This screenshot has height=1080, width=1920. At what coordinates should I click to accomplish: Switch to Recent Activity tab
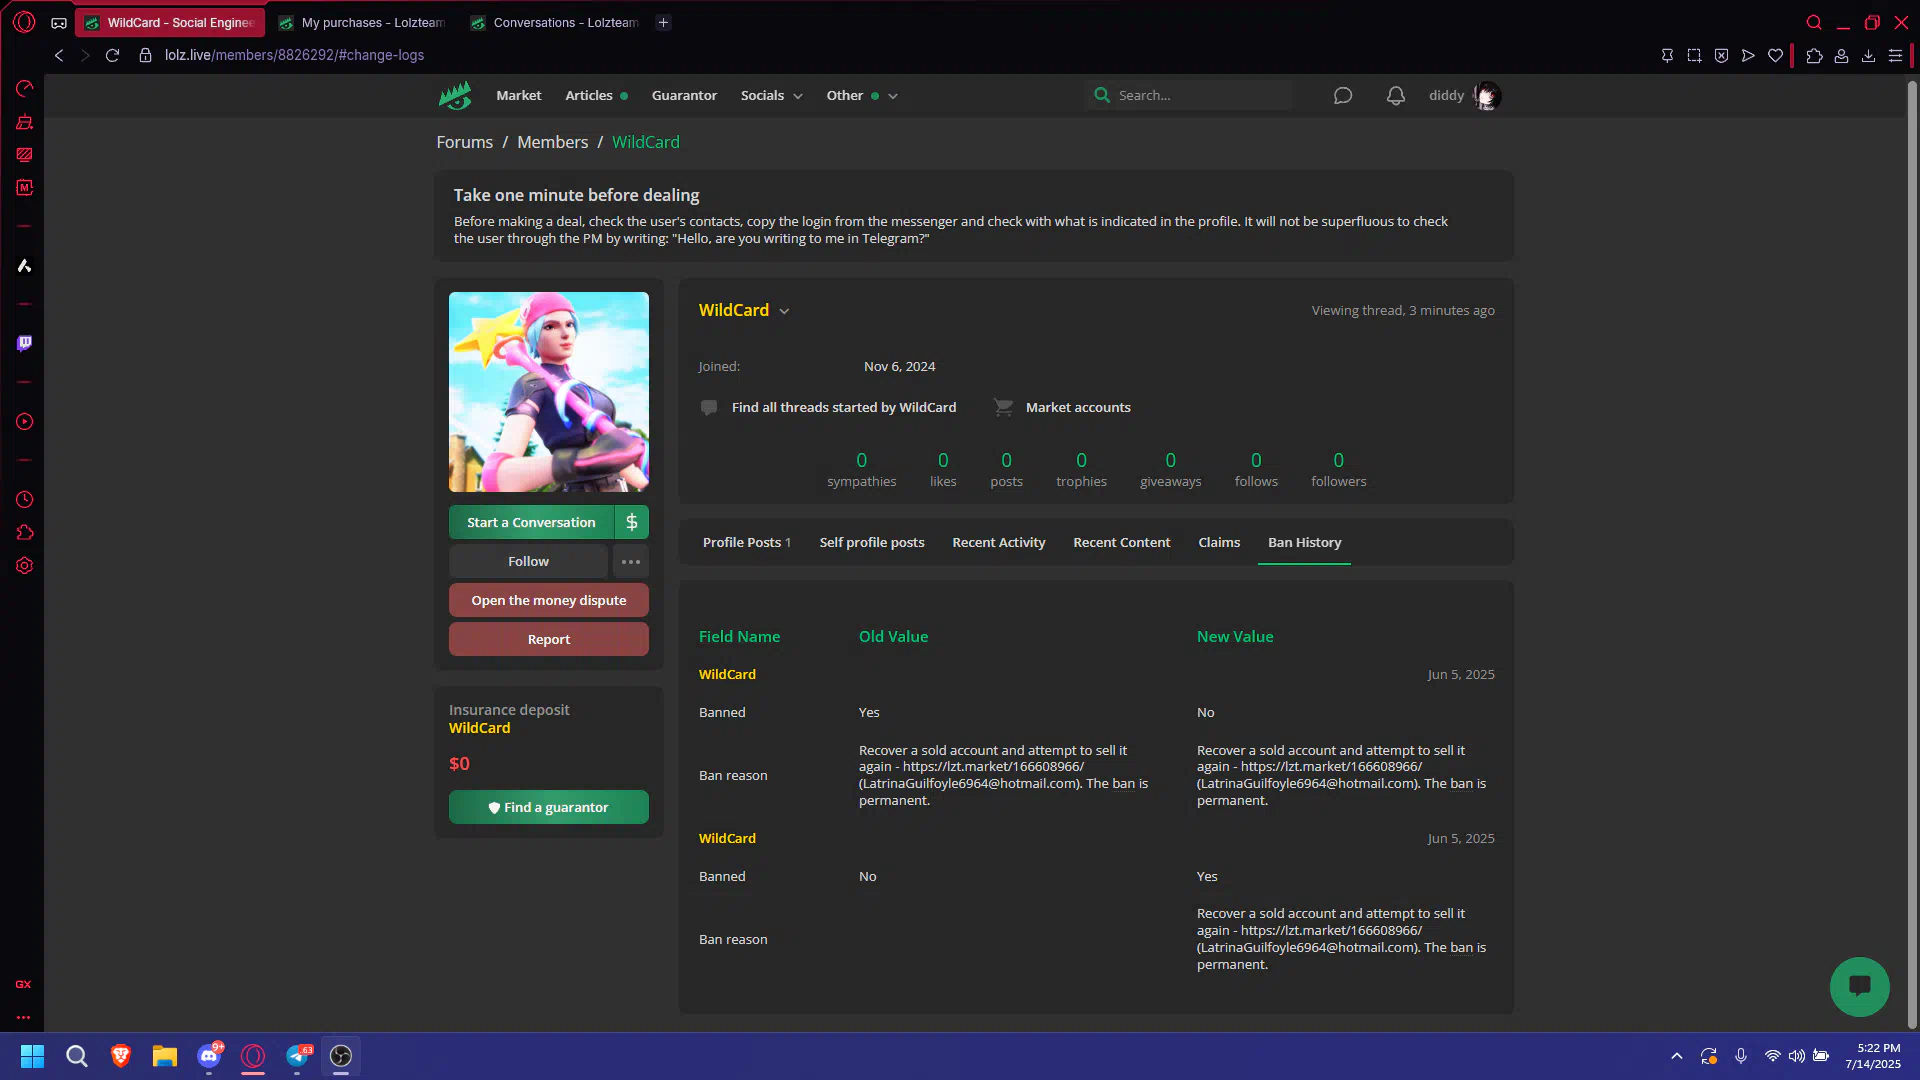coord(999,542)
